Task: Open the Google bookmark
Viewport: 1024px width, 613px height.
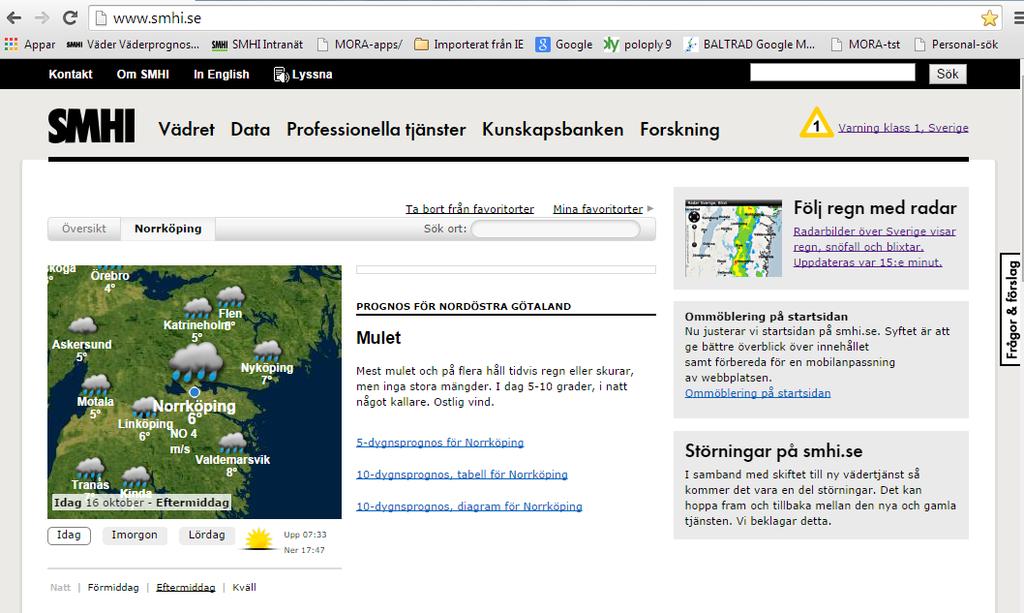Action: tap(564, 44)
